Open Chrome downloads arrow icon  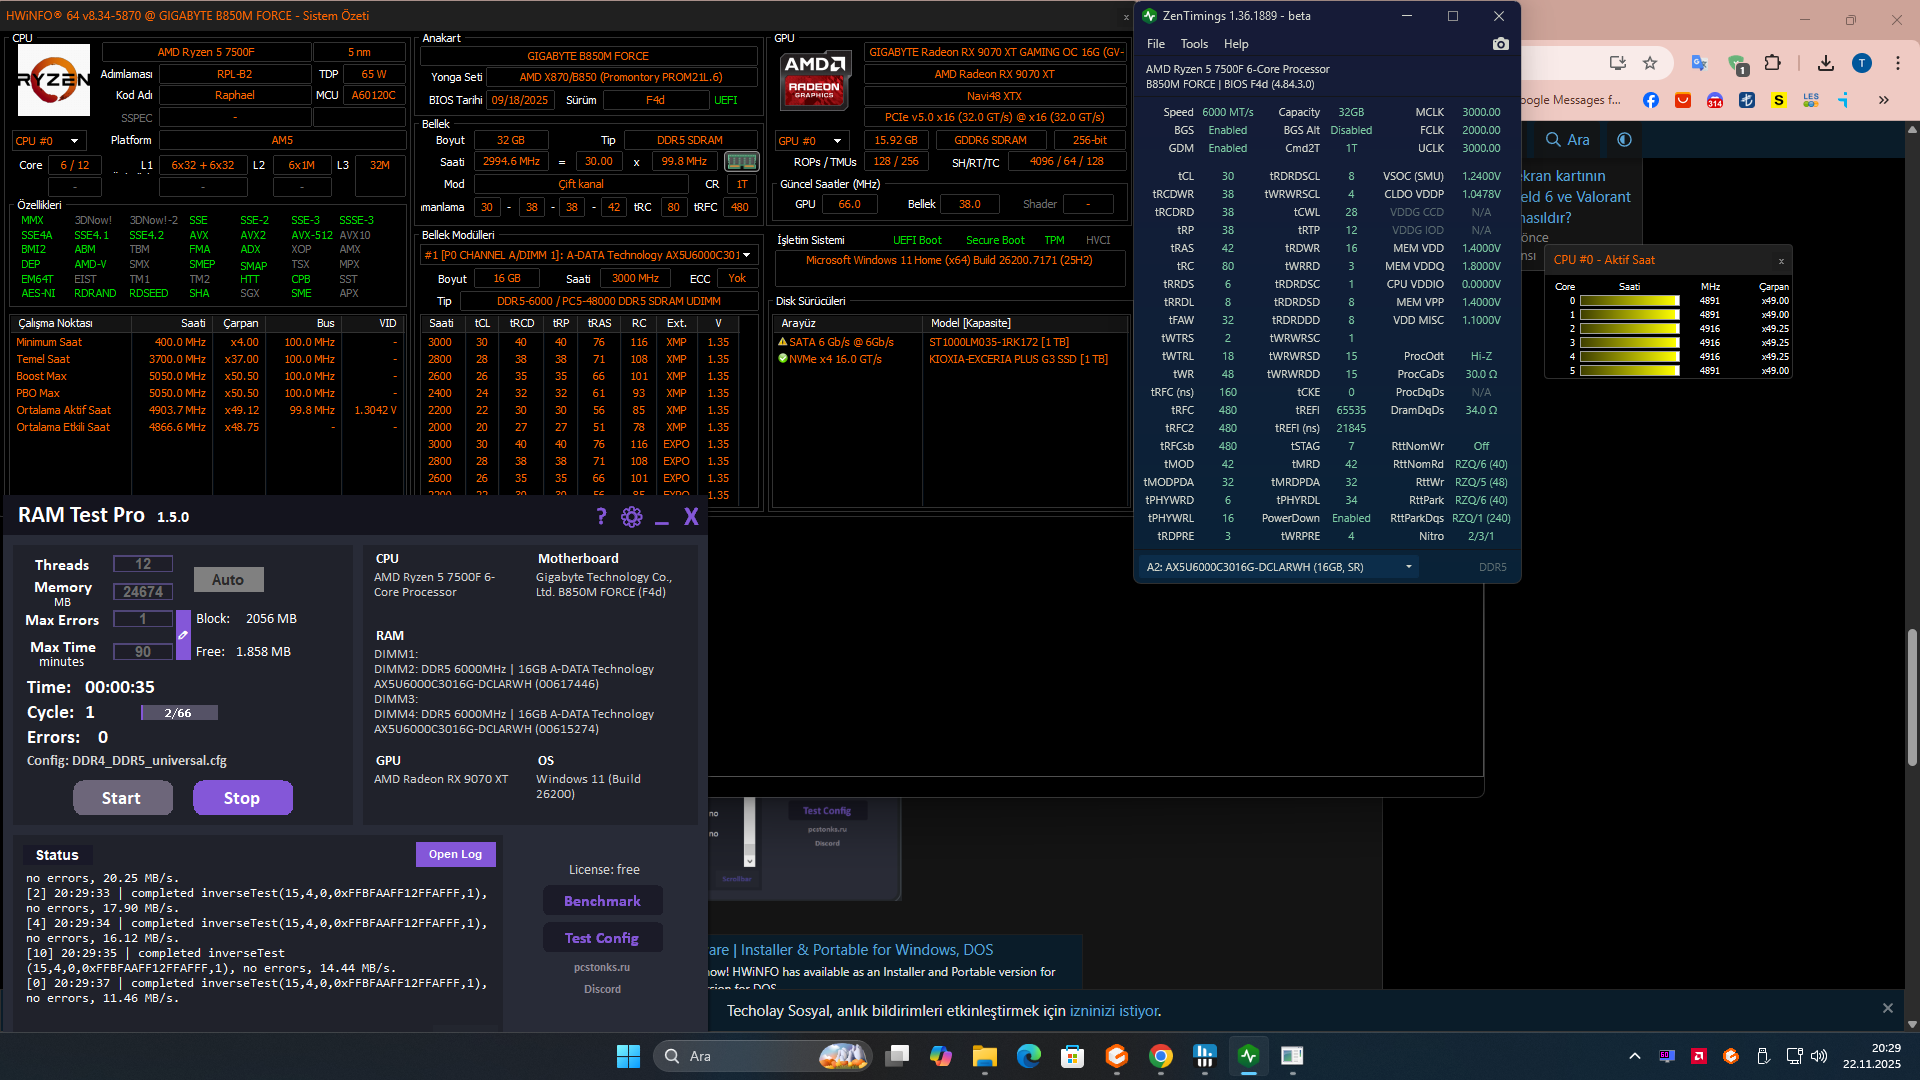click(1826, 63)
